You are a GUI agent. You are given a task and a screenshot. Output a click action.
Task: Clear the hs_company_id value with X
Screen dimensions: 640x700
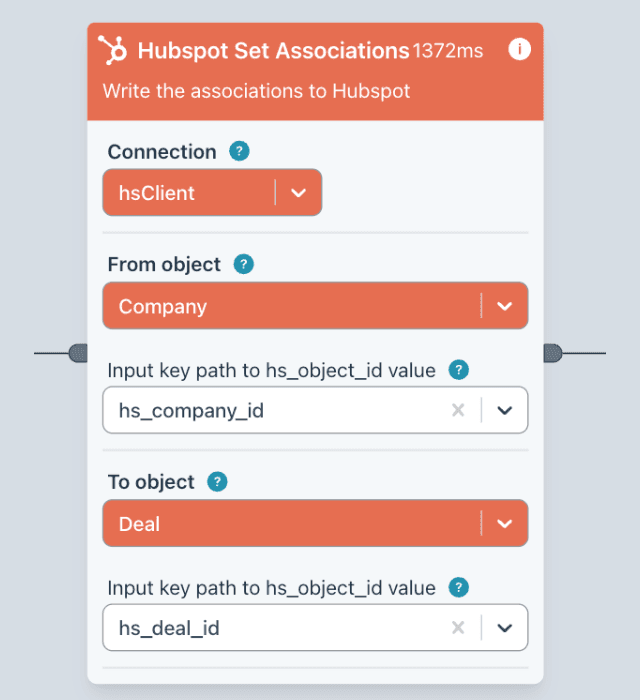coord(458,410)
